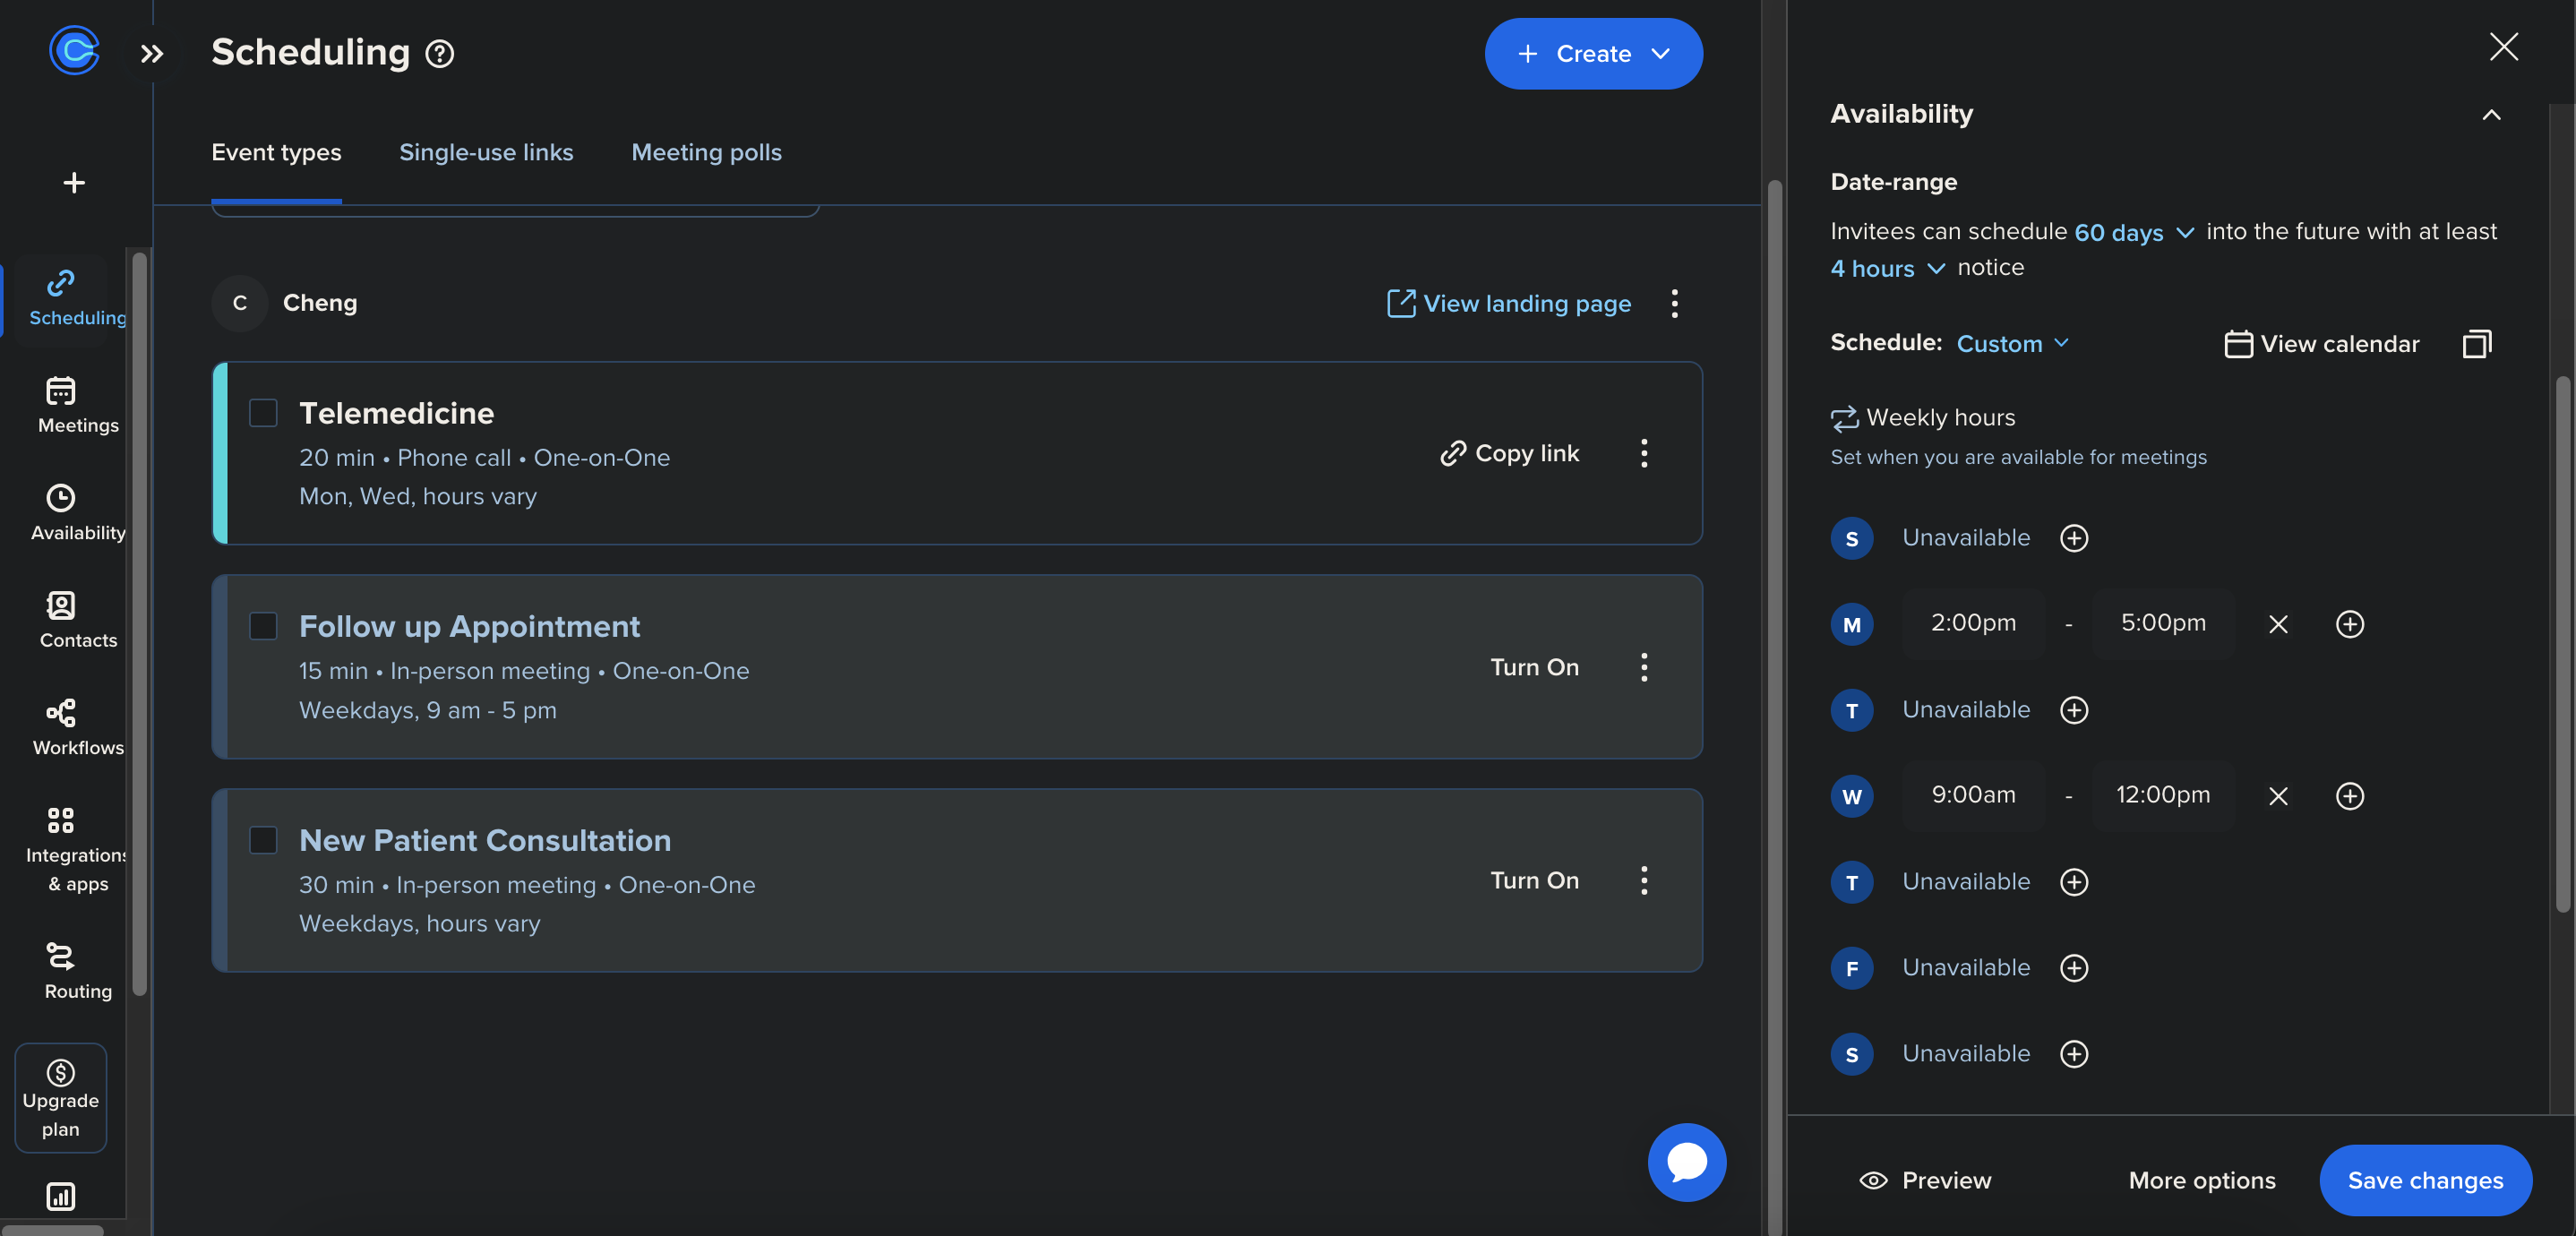Open the blue chat bubble
Viewport: 2576px width, 1236px height.
point(1686,1162)
